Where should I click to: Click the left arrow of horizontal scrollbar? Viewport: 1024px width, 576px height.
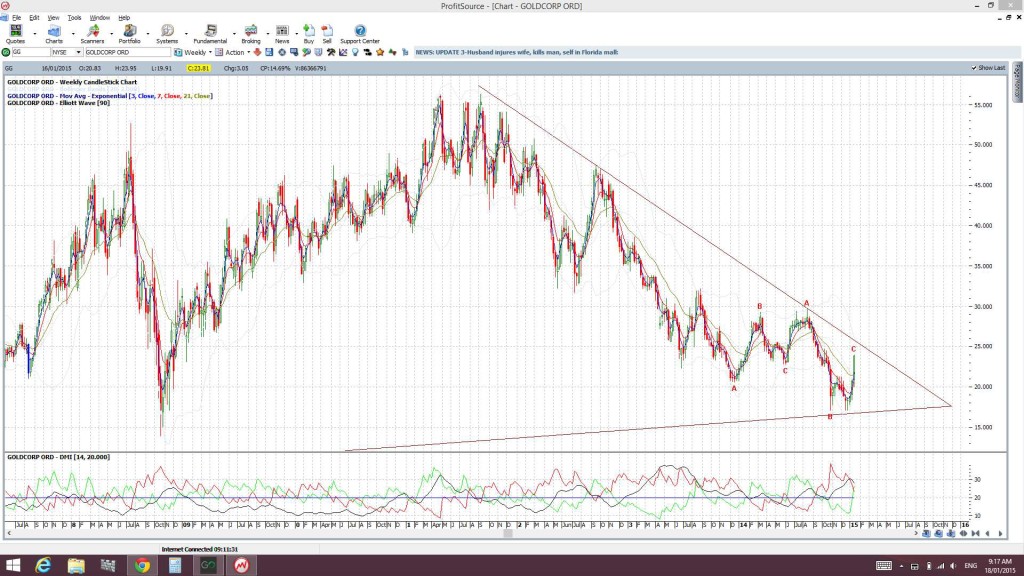pyautogui.click(x=8, y=534)
